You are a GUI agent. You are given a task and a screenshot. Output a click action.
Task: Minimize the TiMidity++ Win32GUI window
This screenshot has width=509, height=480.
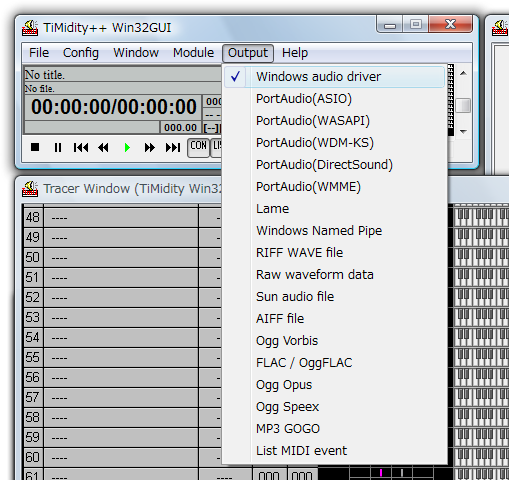click(390, 24)
